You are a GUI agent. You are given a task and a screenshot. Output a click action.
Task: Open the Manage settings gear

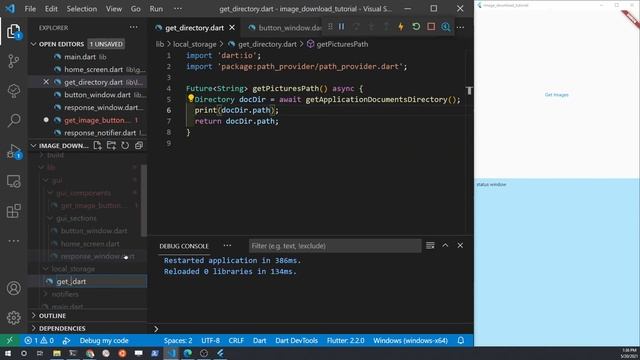13,318
